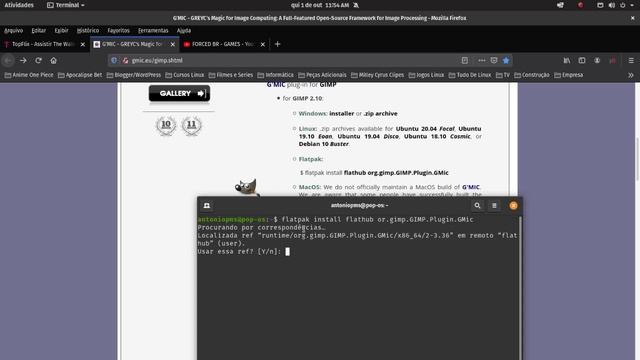The width and height of the screenshot is (640, 360).
Task: Click the terminal new tab icon
Action: point(207,206)
